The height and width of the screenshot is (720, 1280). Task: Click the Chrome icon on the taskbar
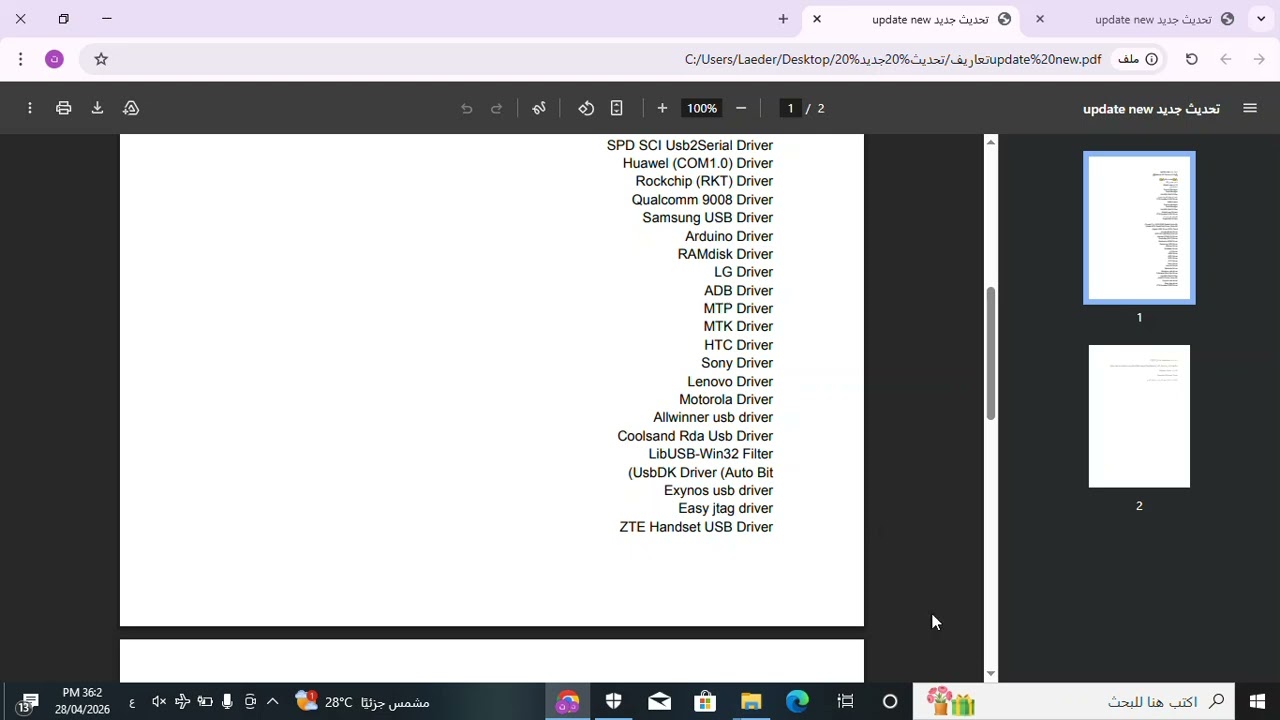pyautogui.click(x=567, y=702)
